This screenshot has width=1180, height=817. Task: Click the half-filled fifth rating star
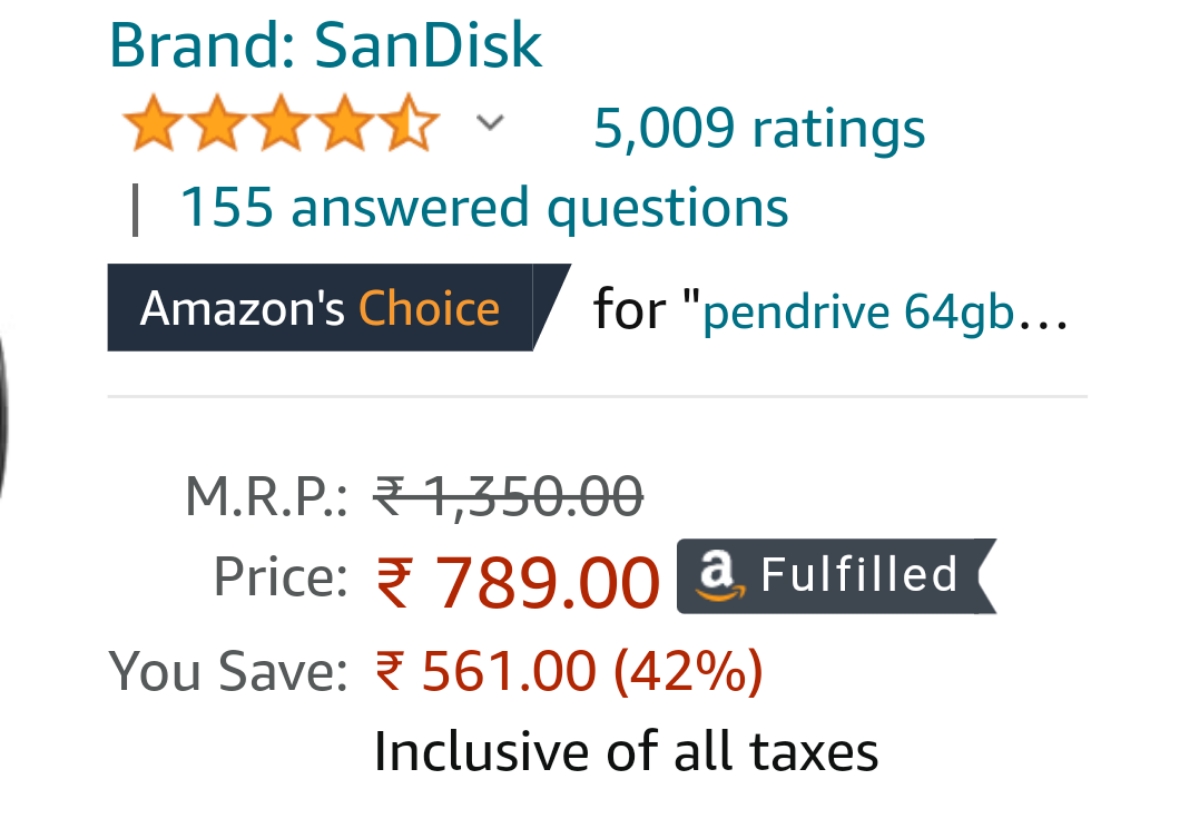click(409, 123)
